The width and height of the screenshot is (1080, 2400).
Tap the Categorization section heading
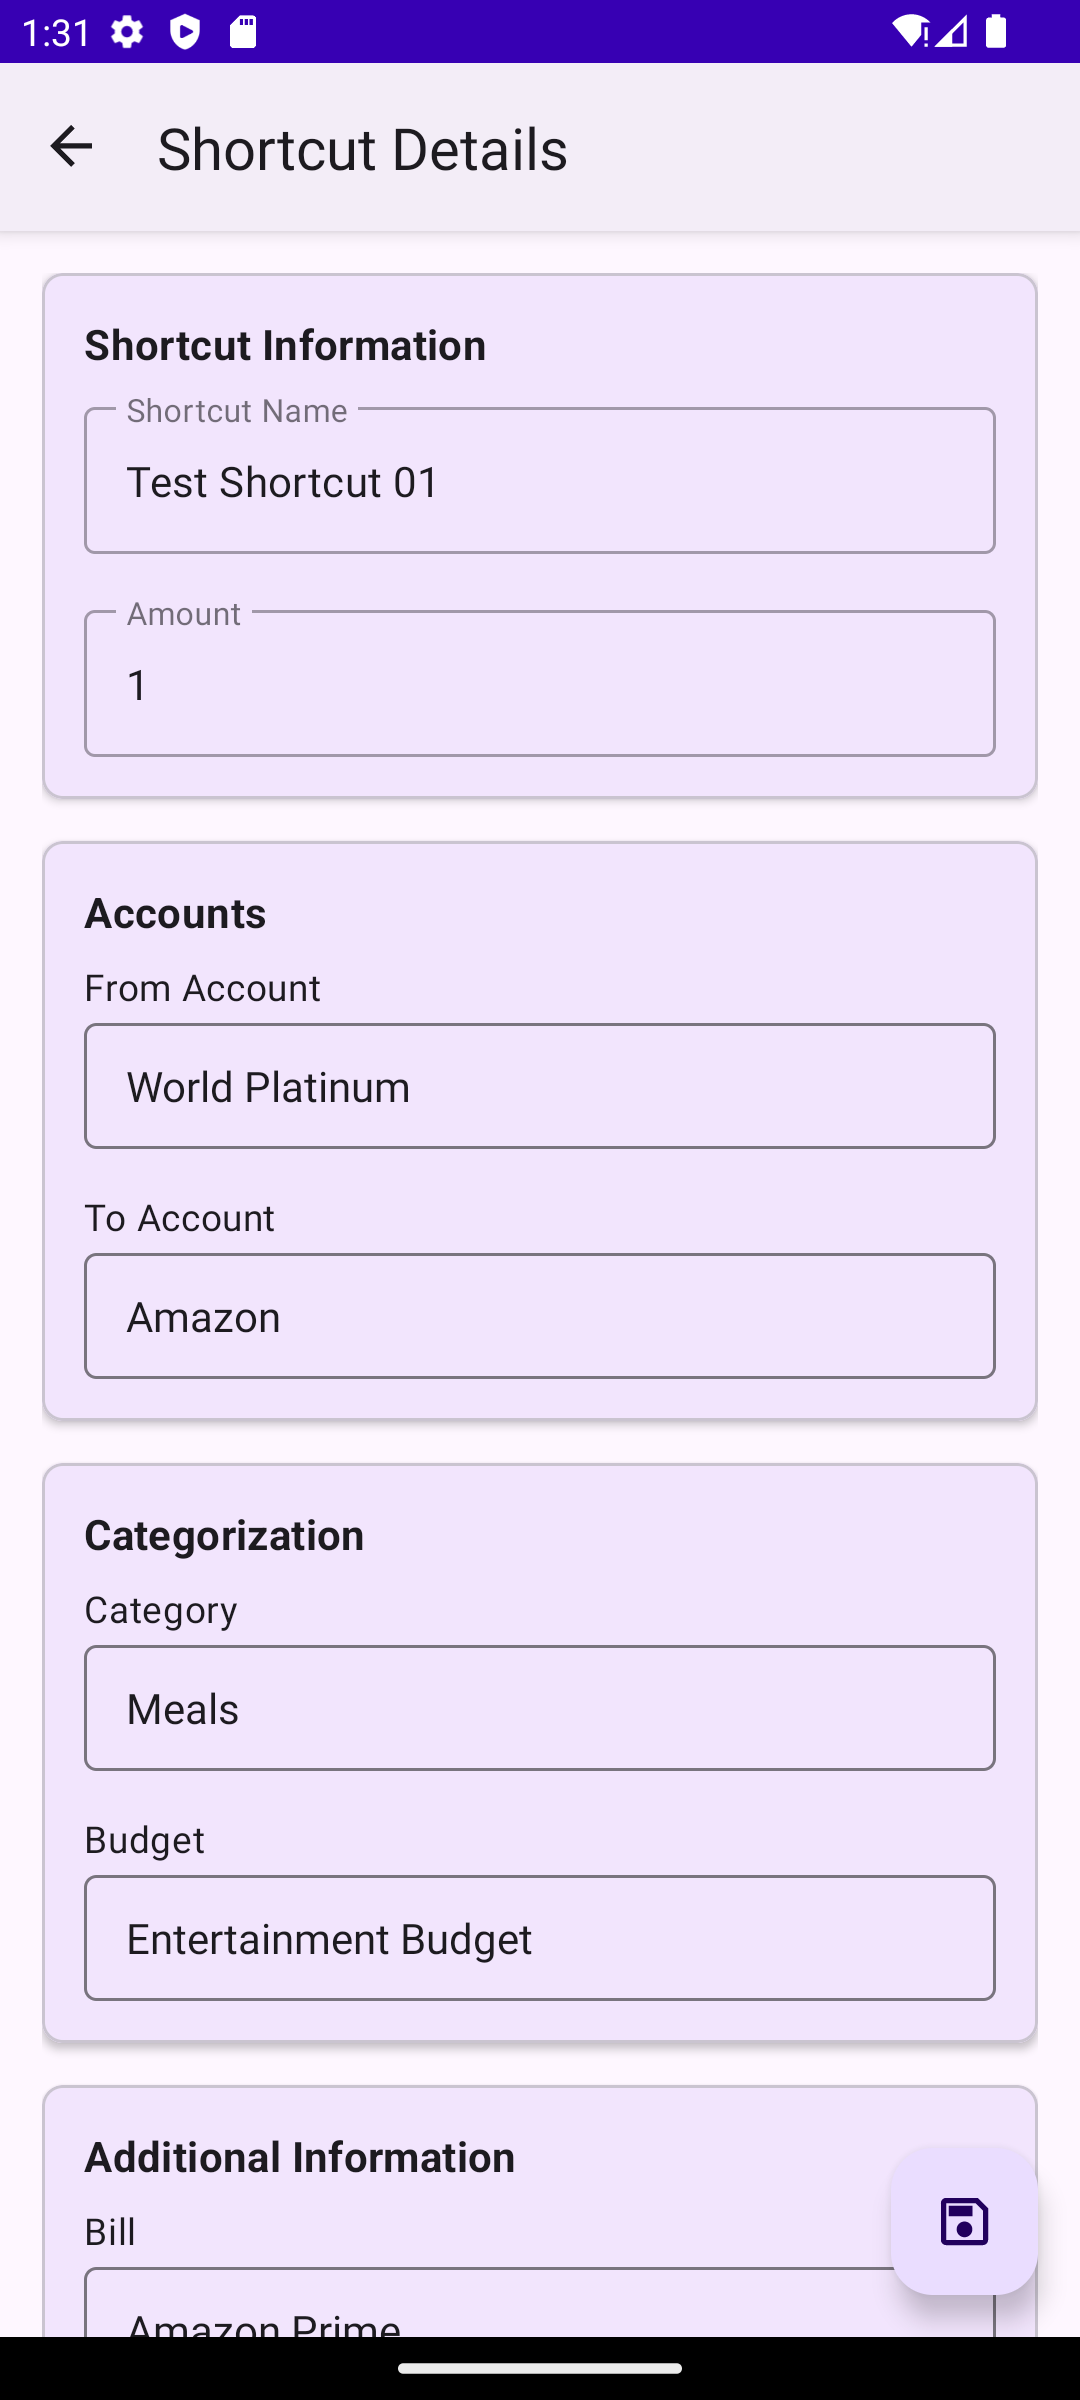tap(224, 1535)
